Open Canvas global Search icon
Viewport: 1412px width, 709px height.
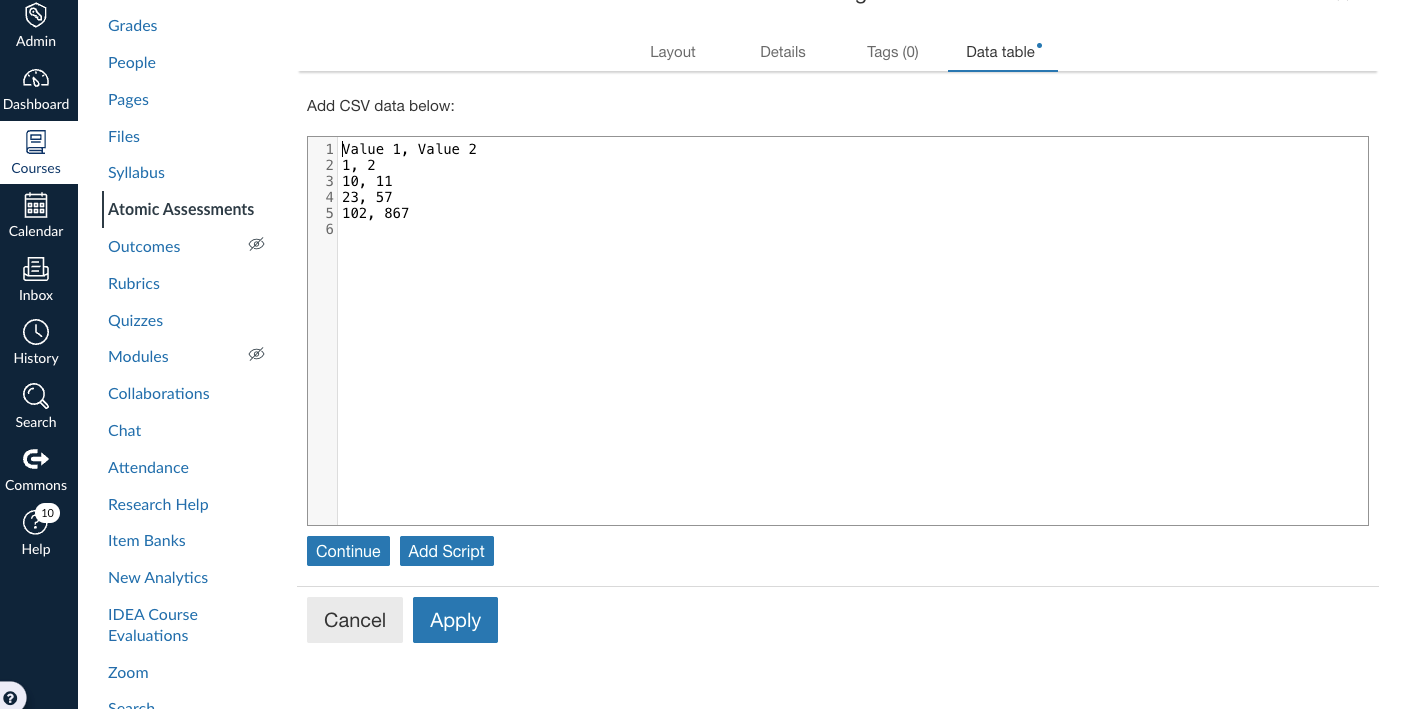(x=36, y=406)
